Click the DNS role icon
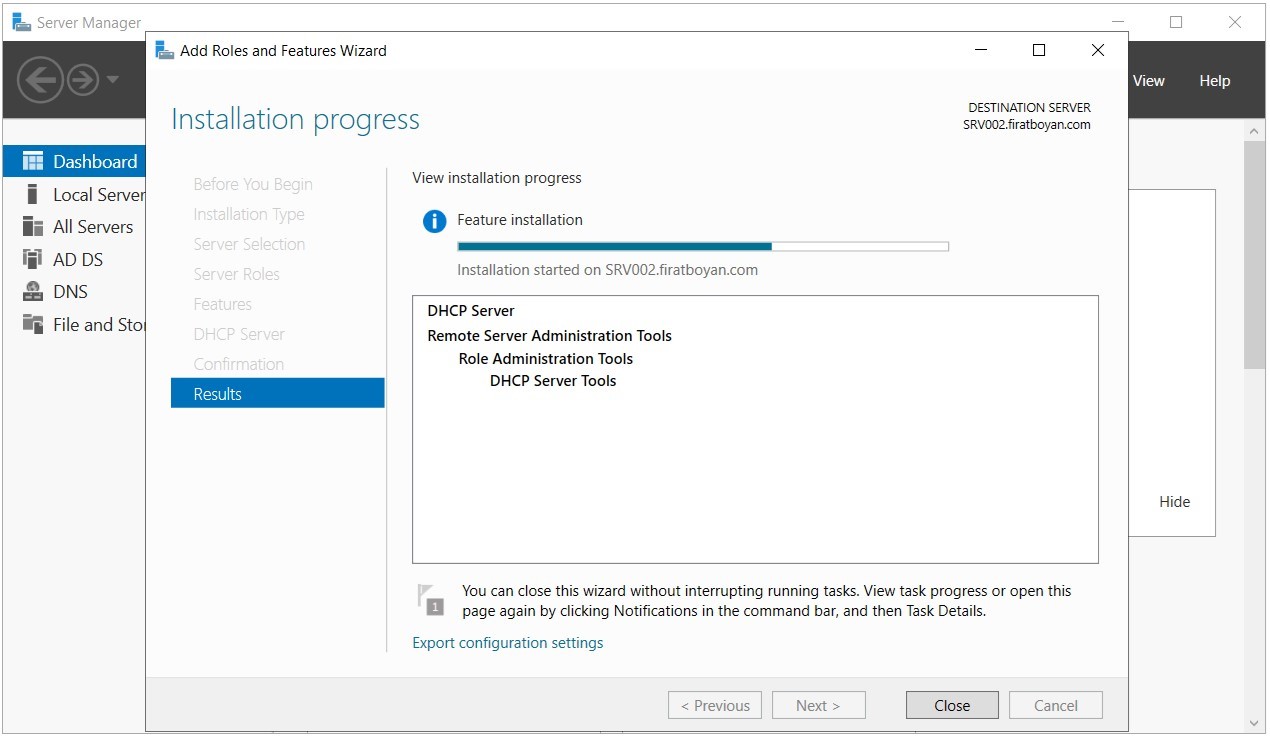This screenshot has width=1270, height=739. [33, 292]
